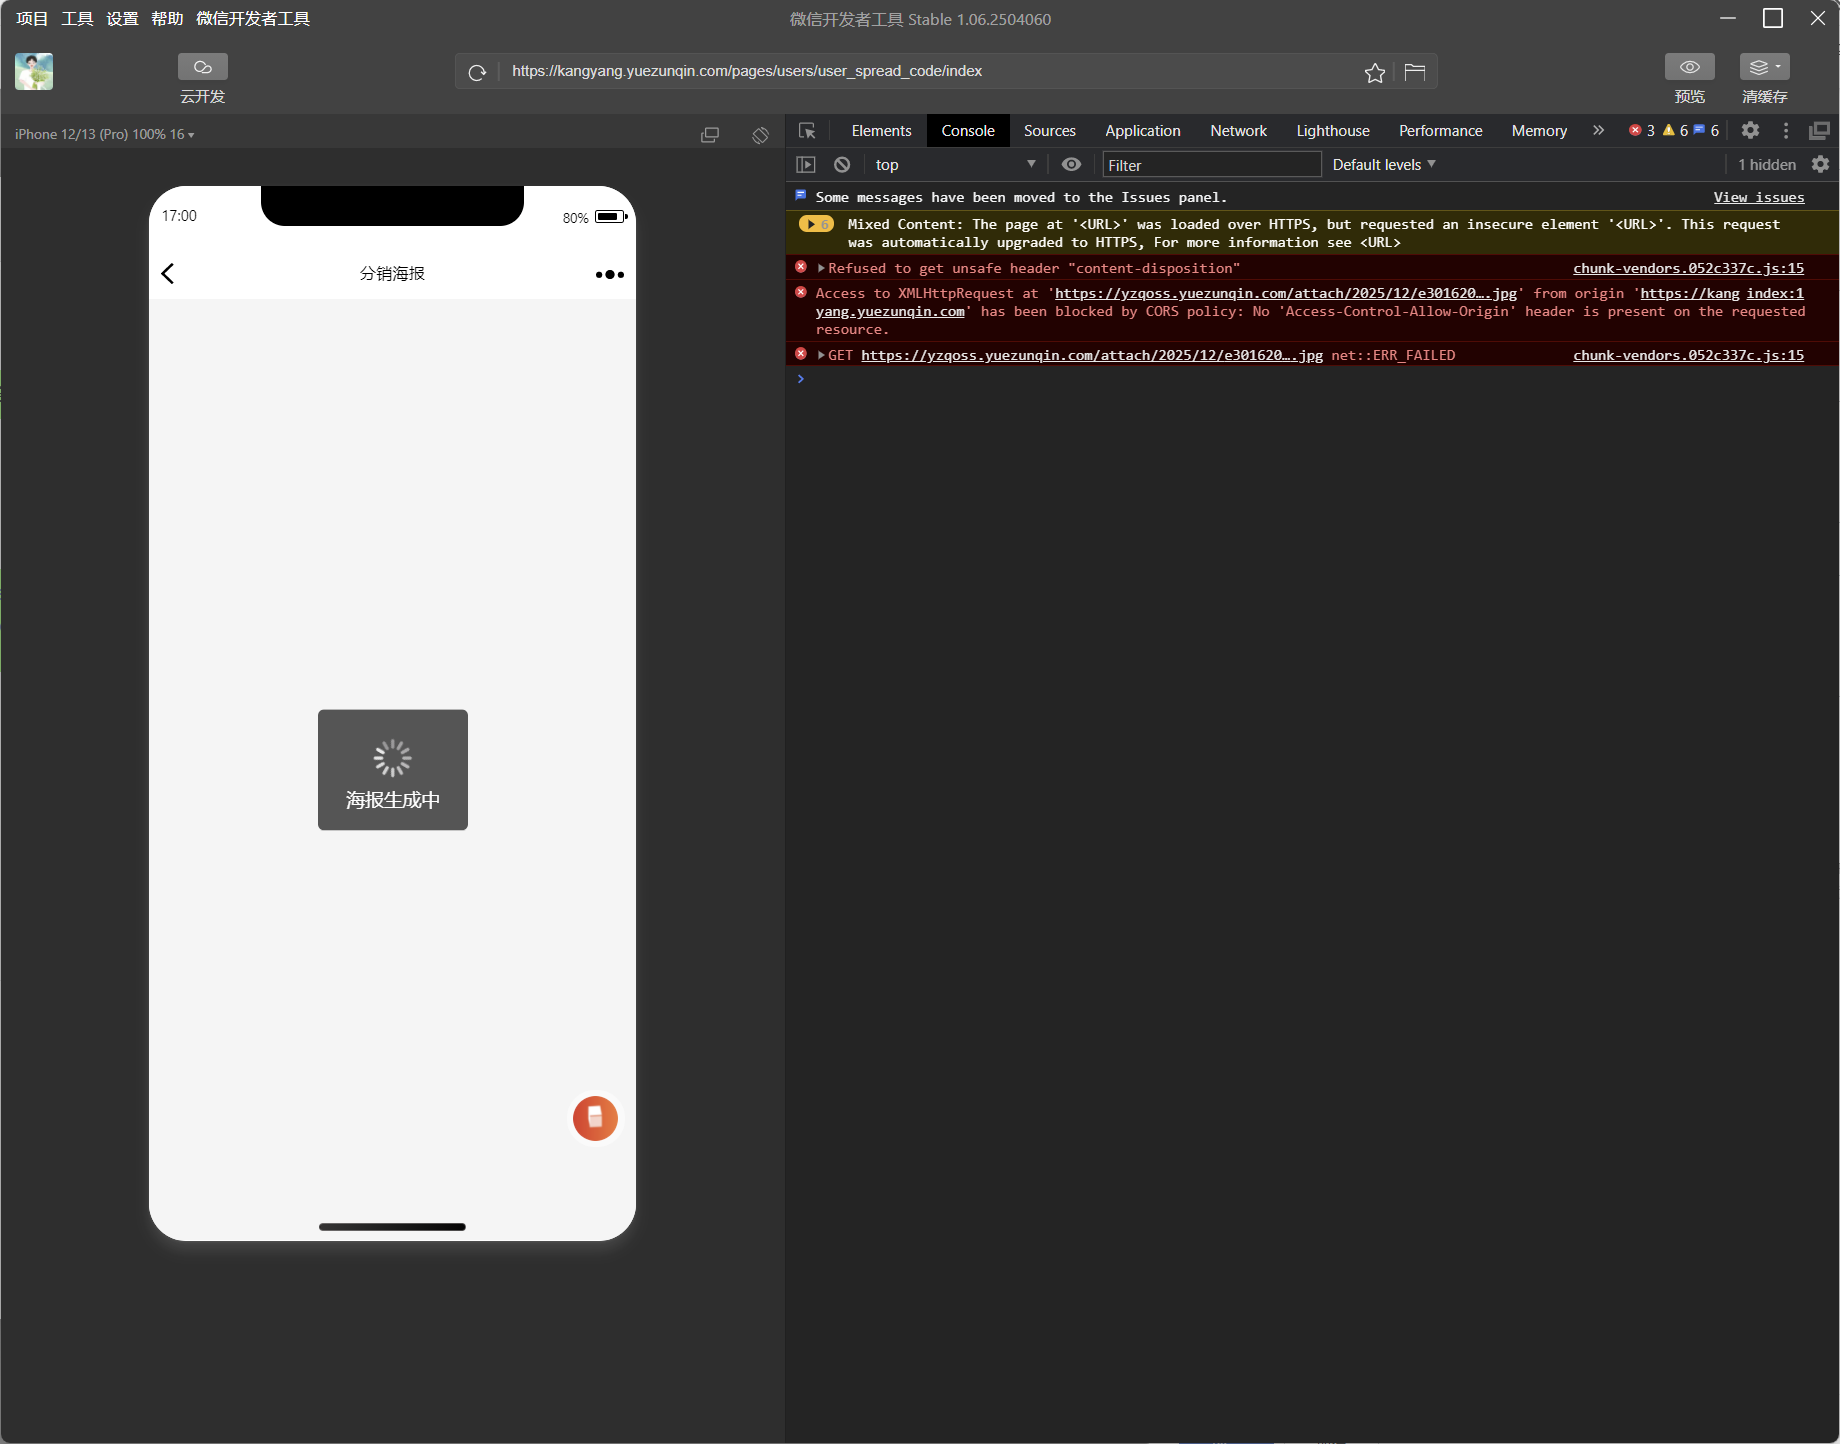Switch to the Network tab
1840x1444 pixels.
point(1238,131)
